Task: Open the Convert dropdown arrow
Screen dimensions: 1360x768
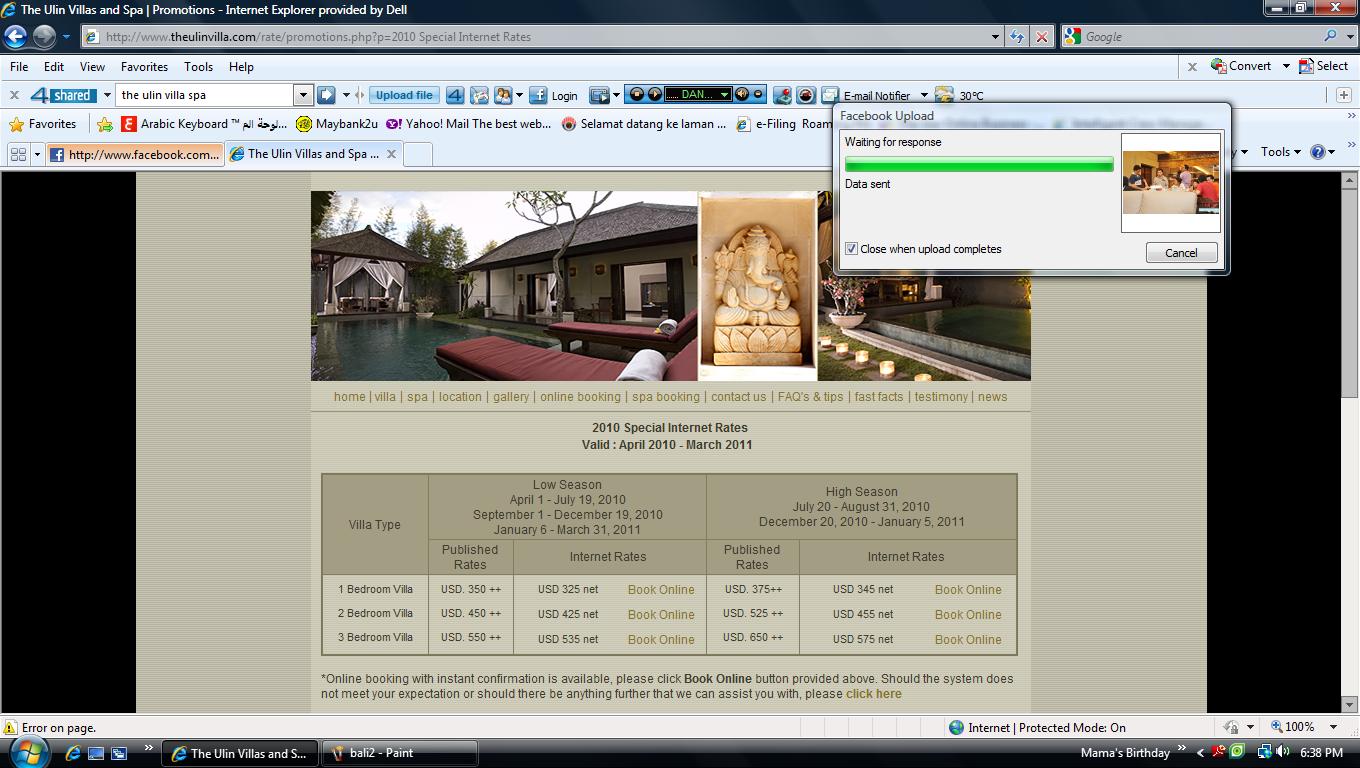Action: [x=1284, y=66]
